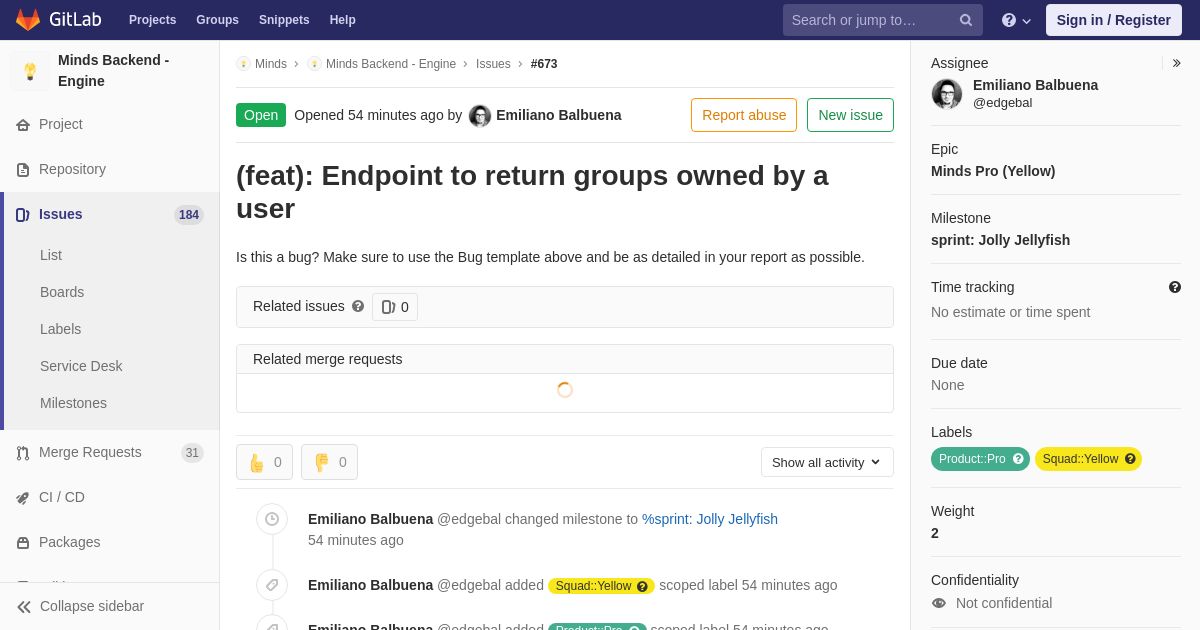Image resolution: width=1200 pixels, height=630 pixels.
Task: Select Labels under Issues
Action: [61, 329]
